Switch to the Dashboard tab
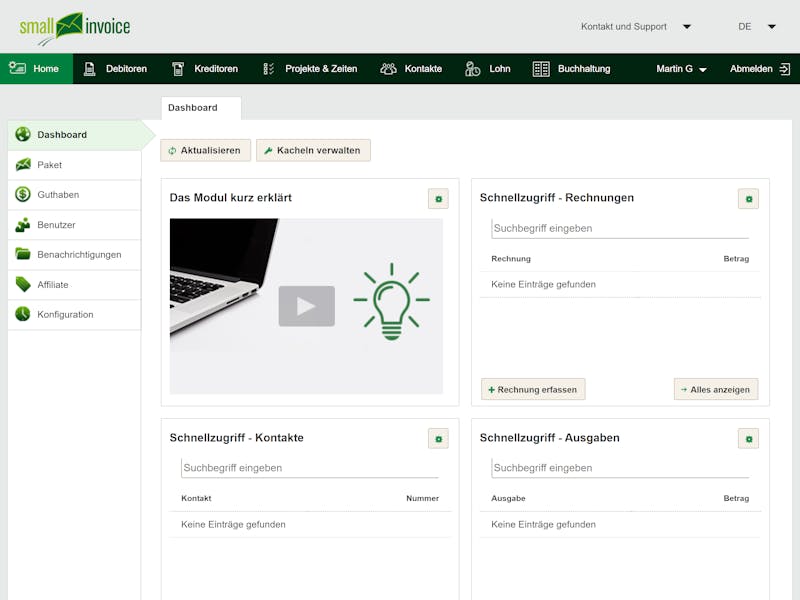 pyautogui.click(x=192, y=108)
